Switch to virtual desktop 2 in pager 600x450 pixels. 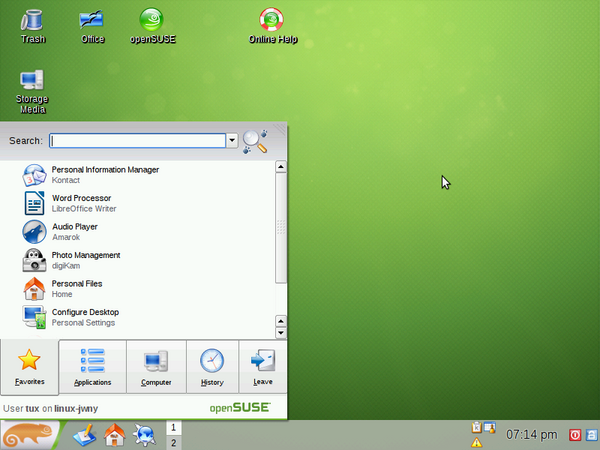click(174, 442)
